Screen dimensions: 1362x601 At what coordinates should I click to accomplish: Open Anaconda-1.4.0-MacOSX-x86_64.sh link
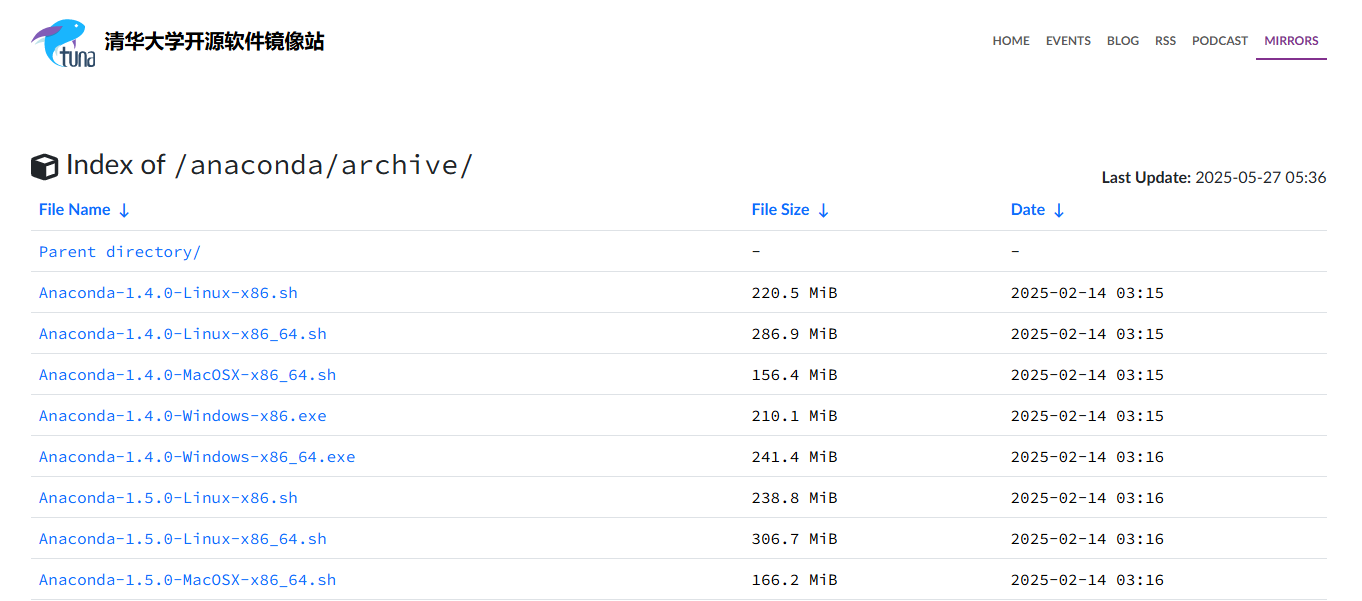tap(187, 375)
